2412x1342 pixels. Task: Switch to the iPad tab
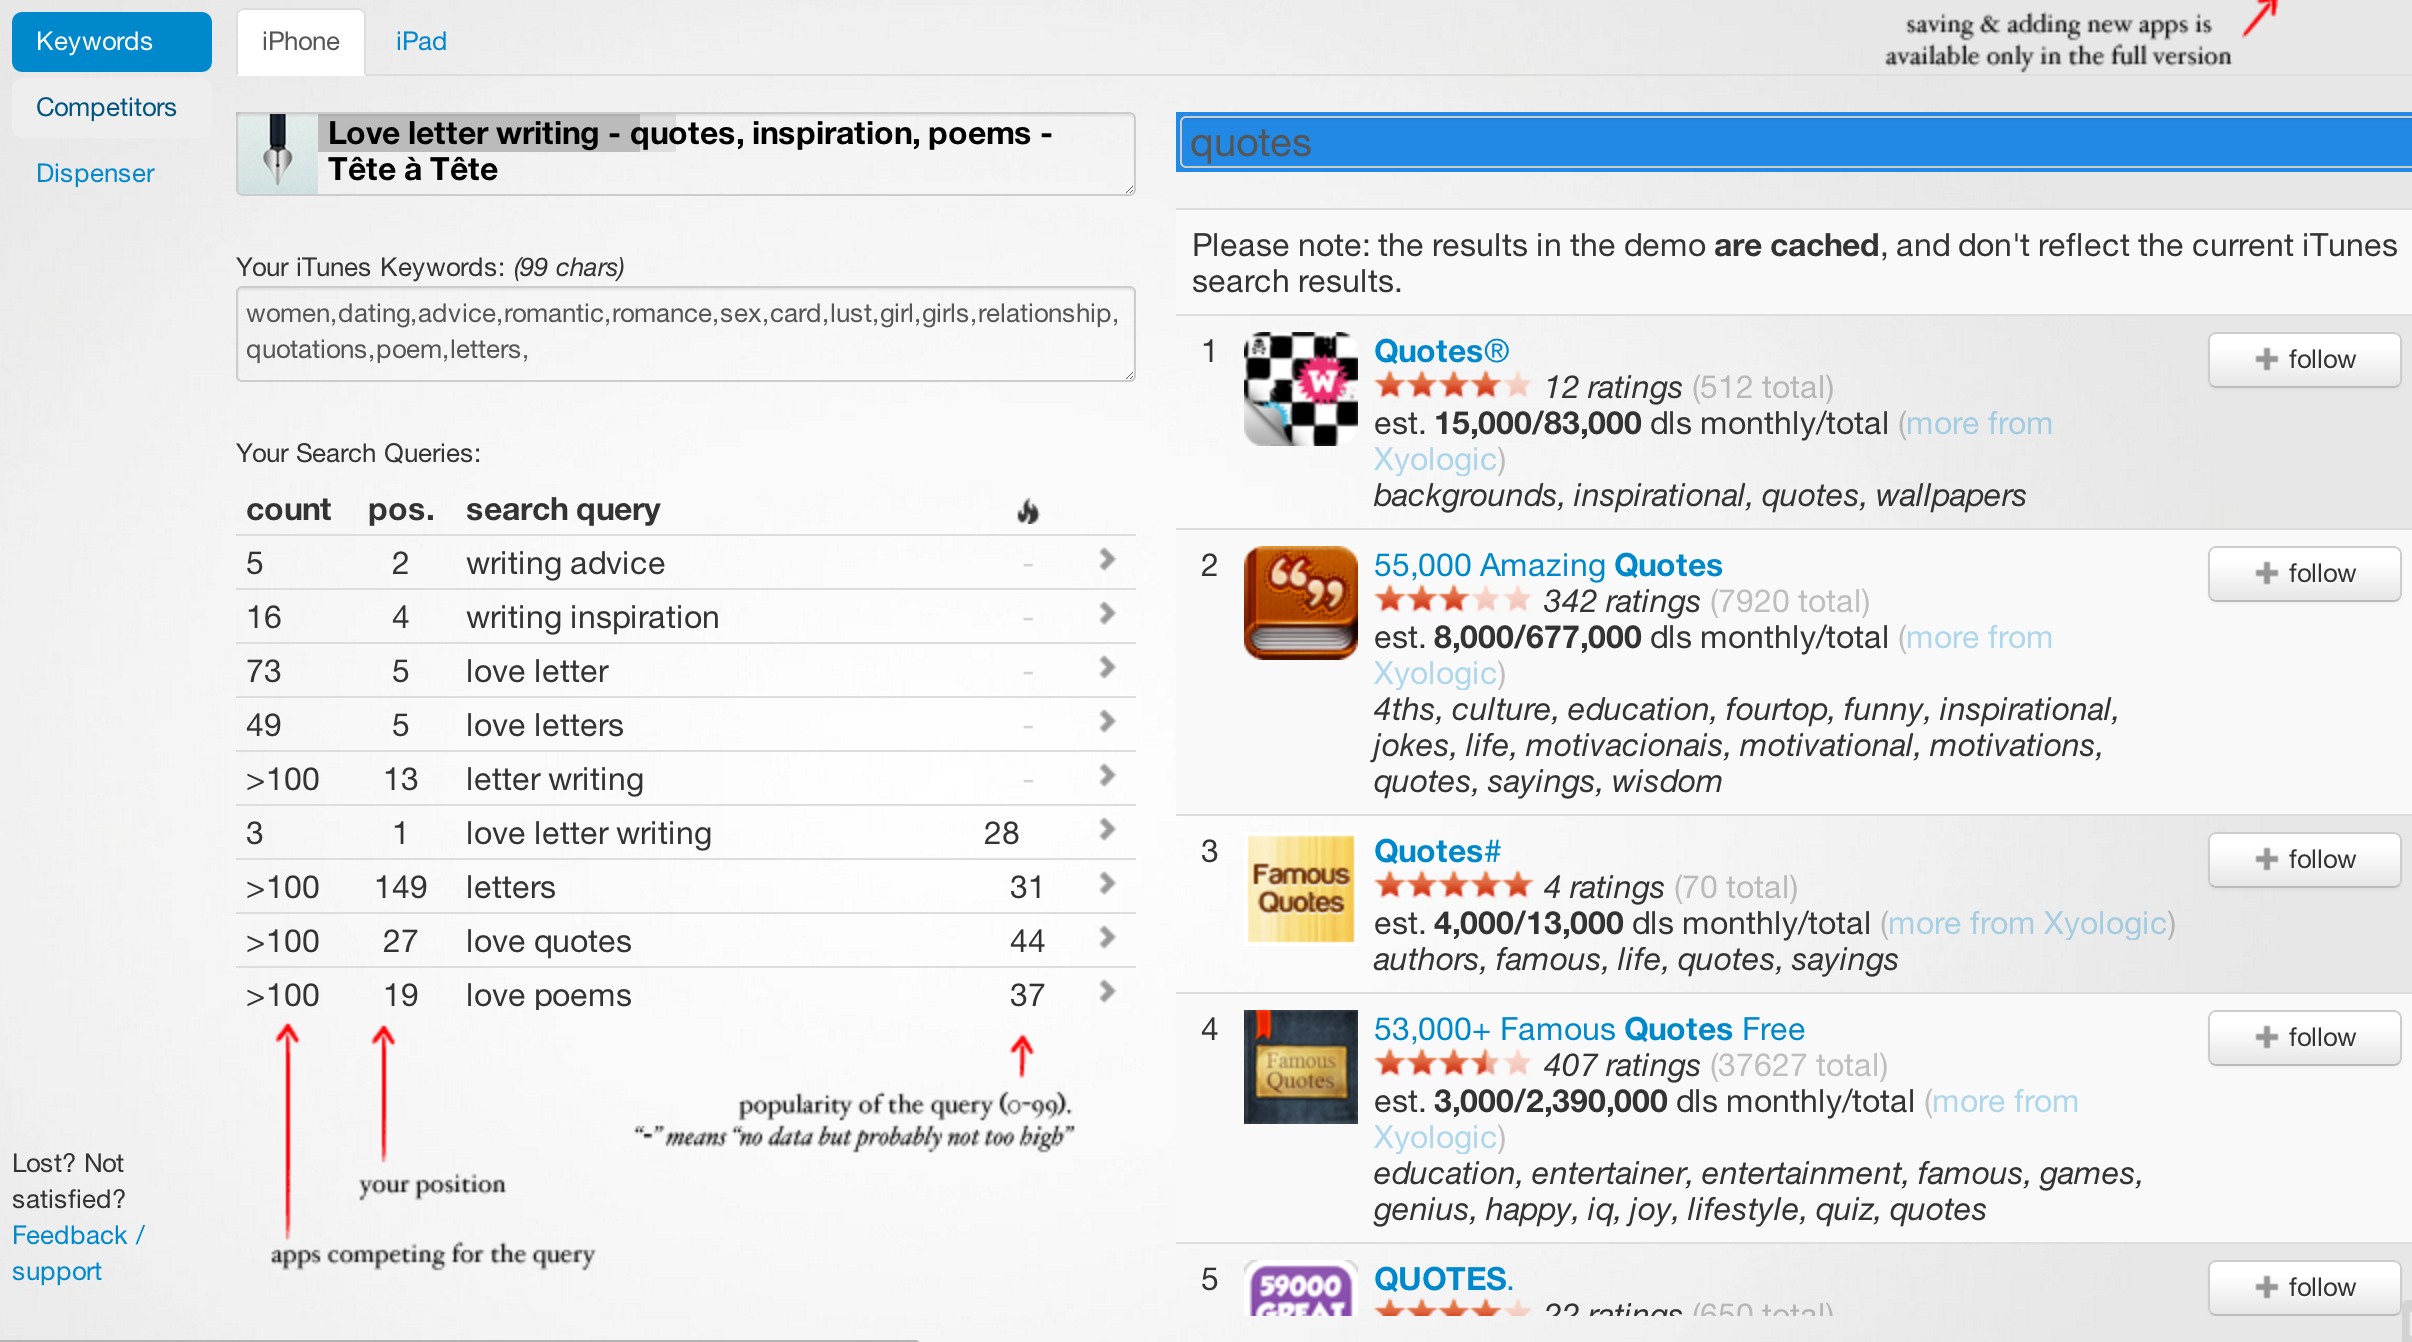(420, 41)
